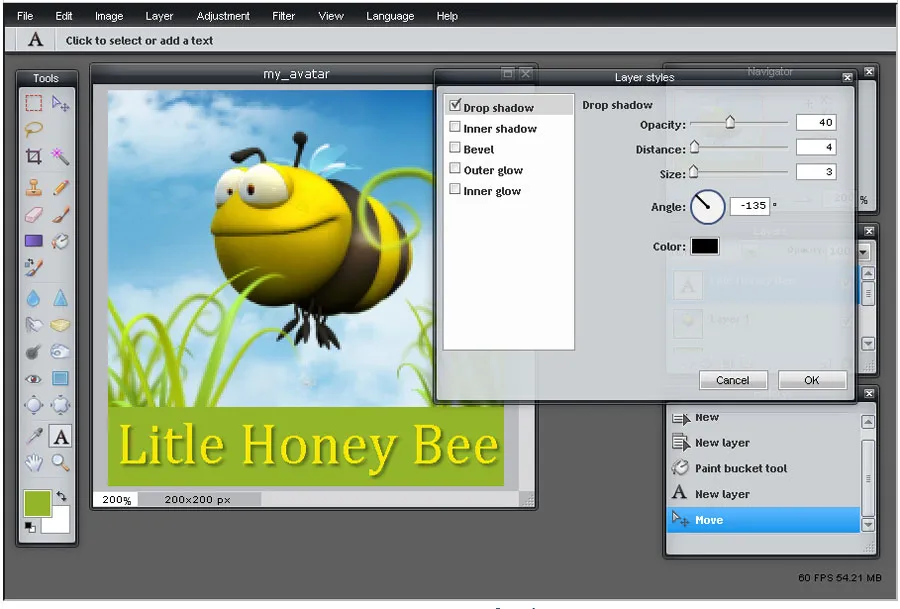The image size is (900, 609).
Task: Open the View menu
Action: [x=331, y=16]
